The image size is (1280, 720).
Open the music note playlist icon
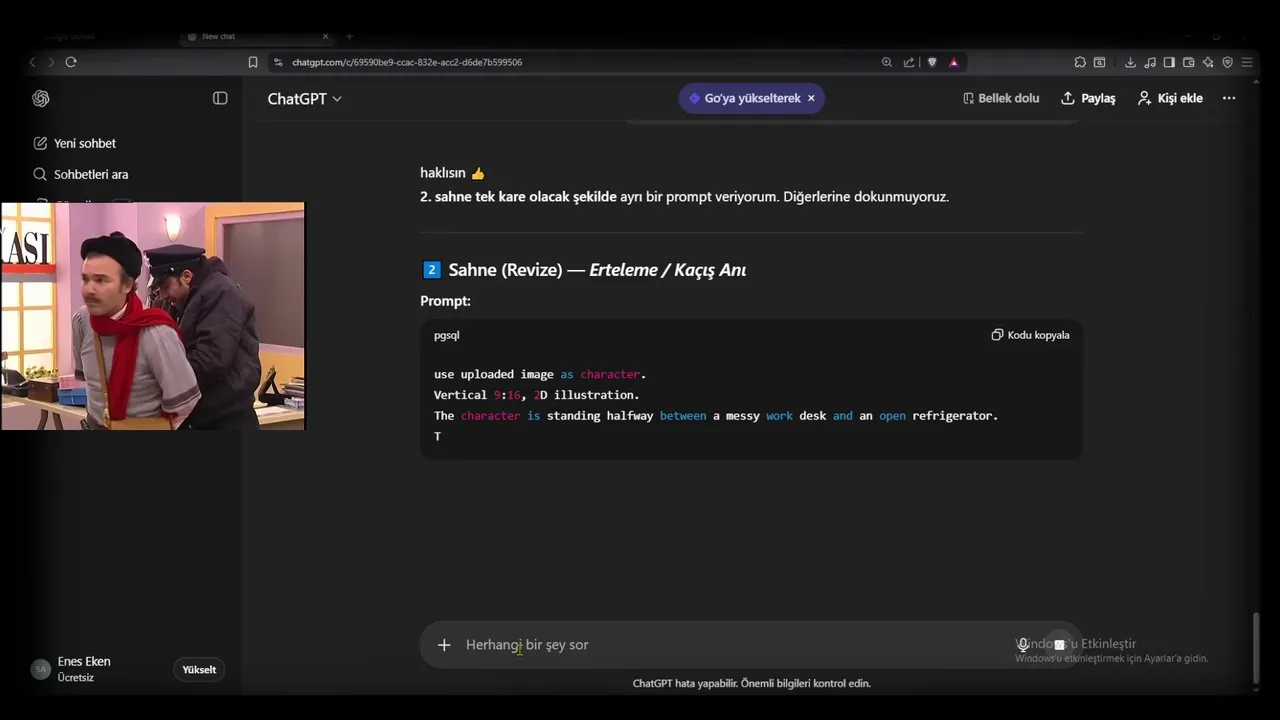point(1150,62)
